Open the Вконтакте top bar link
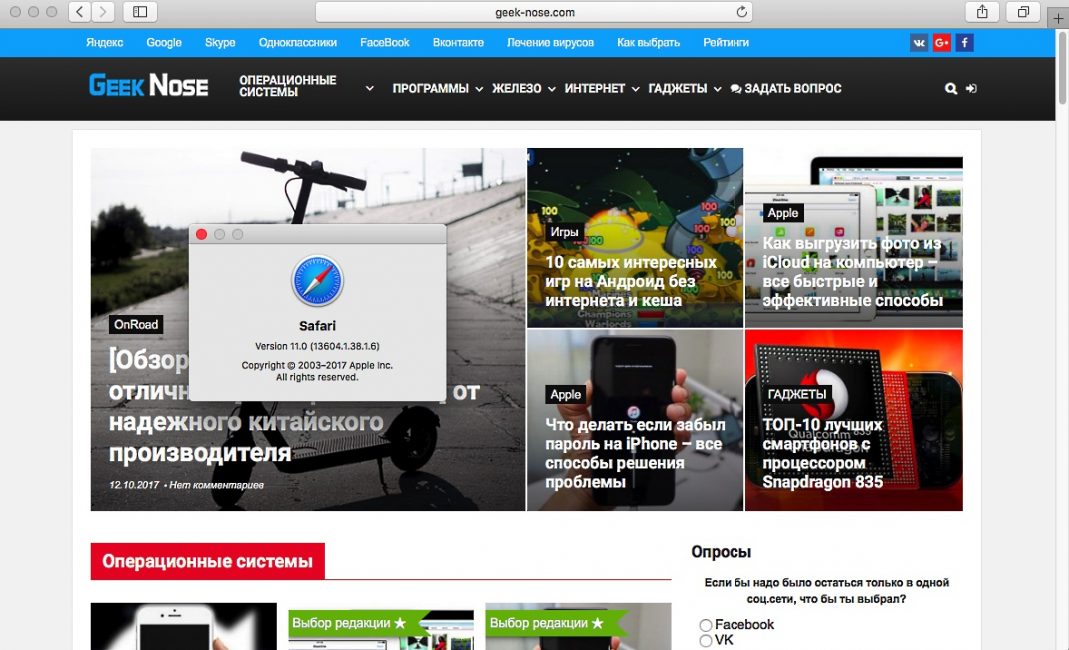1069x650 pixels. point(458,42)
